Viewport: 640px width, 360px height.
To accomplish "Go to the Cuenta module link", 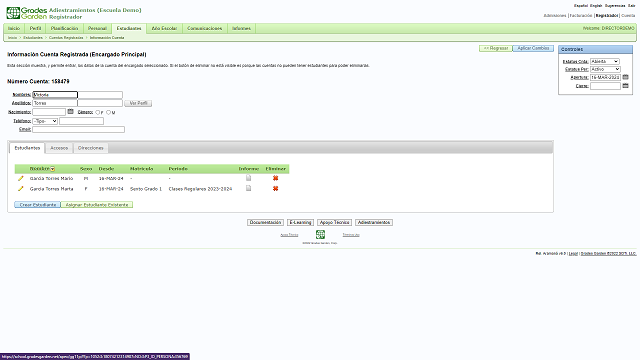I will point(628,16).
